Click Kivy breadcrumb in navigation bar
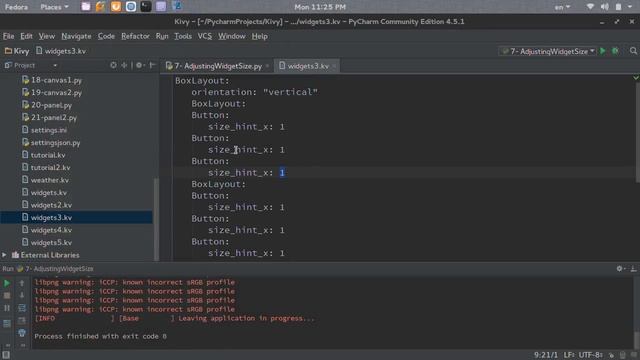 point(17,51)
